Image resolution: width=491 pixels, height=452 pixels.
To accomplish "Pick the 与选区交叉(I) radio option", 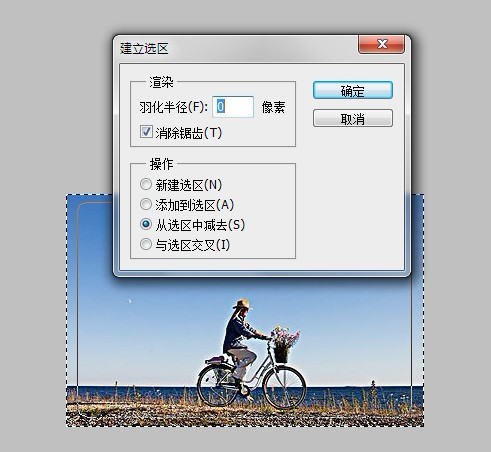I will click(x=146, y=244).
